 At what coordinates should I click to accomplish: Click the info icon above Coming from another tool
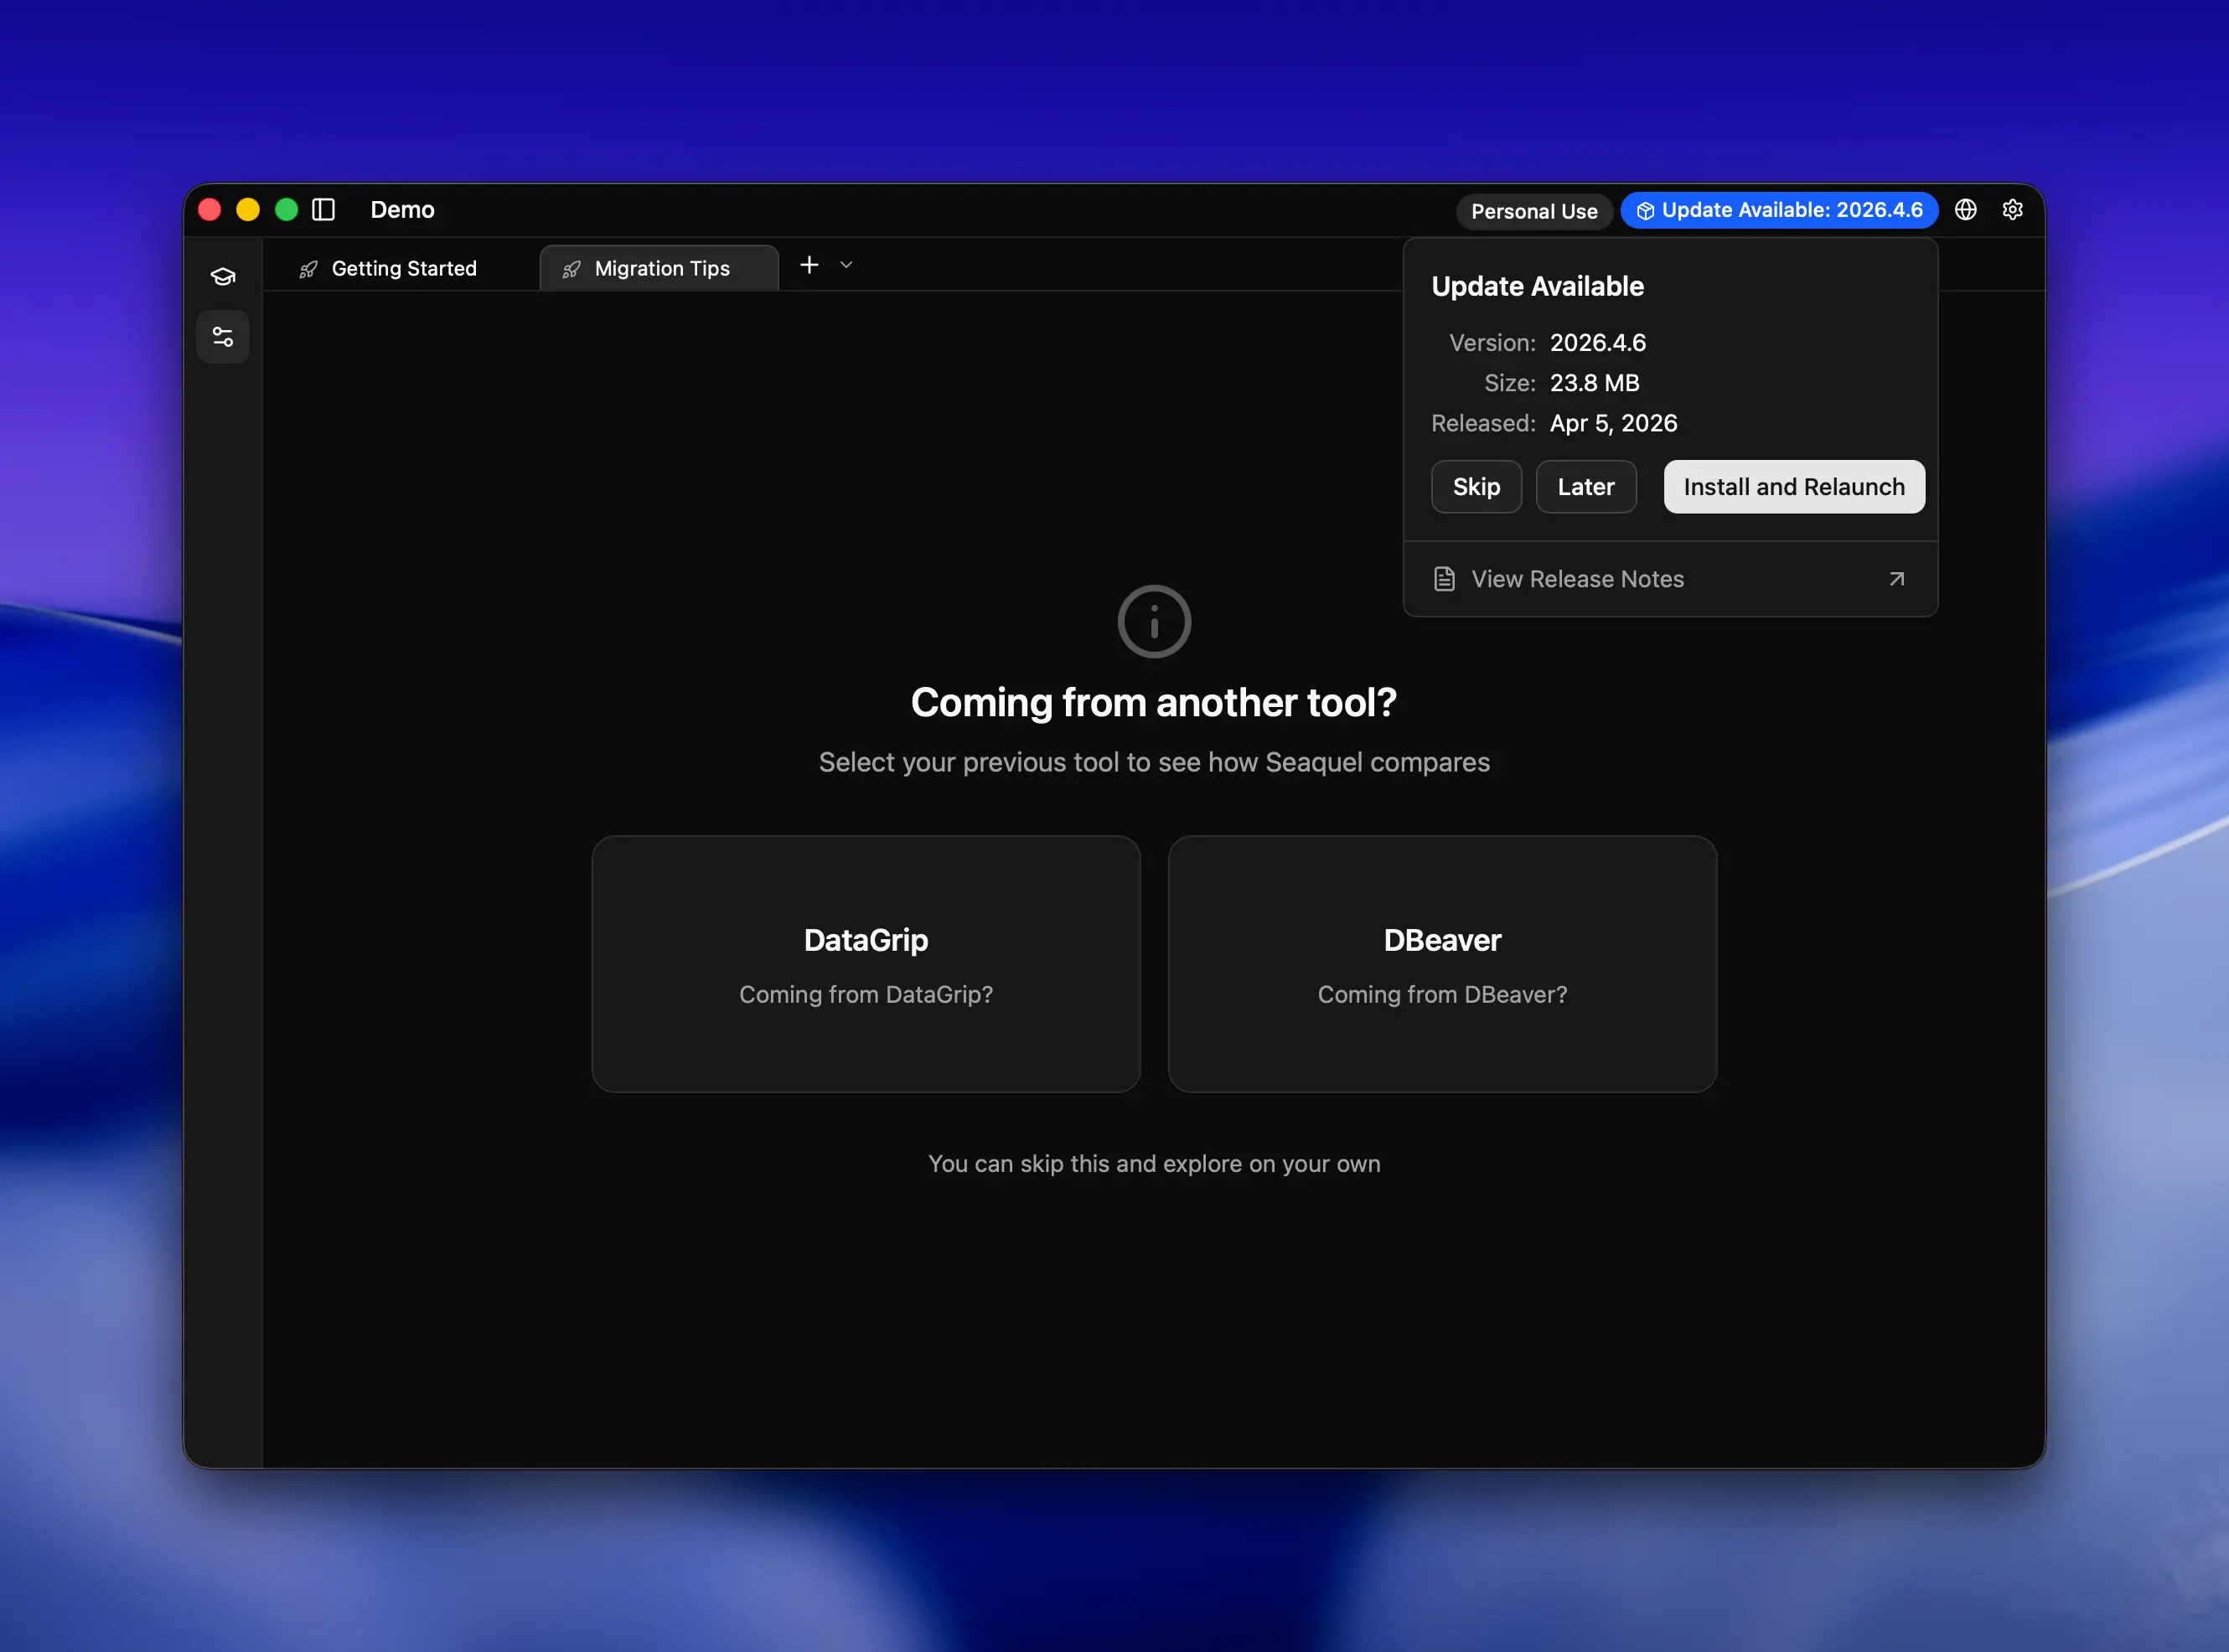tap(1153, 621)
